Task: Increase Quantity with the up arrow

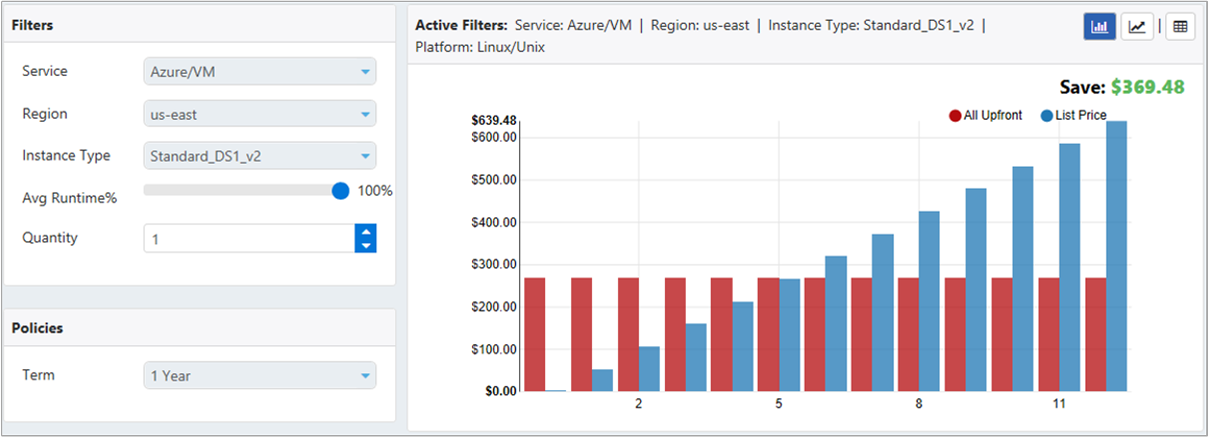Action: click(366, 231)
